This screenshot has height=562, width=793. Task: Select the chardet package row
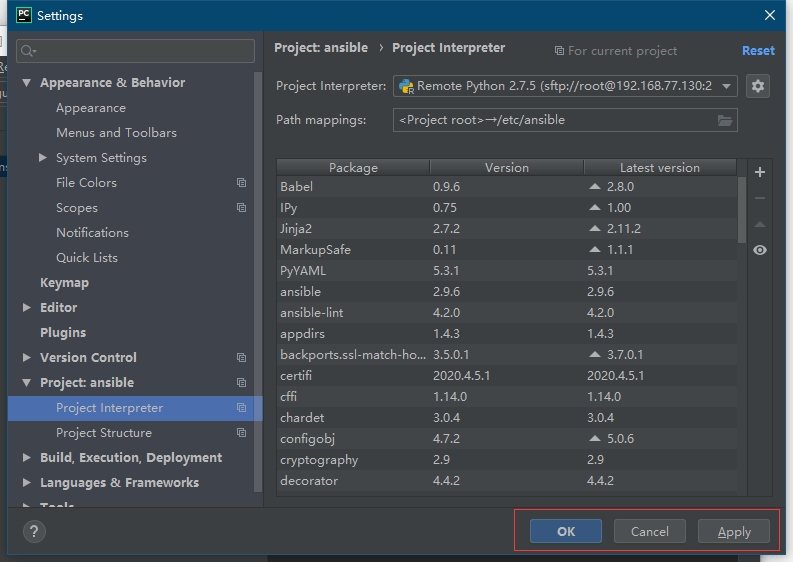[507, 418]
